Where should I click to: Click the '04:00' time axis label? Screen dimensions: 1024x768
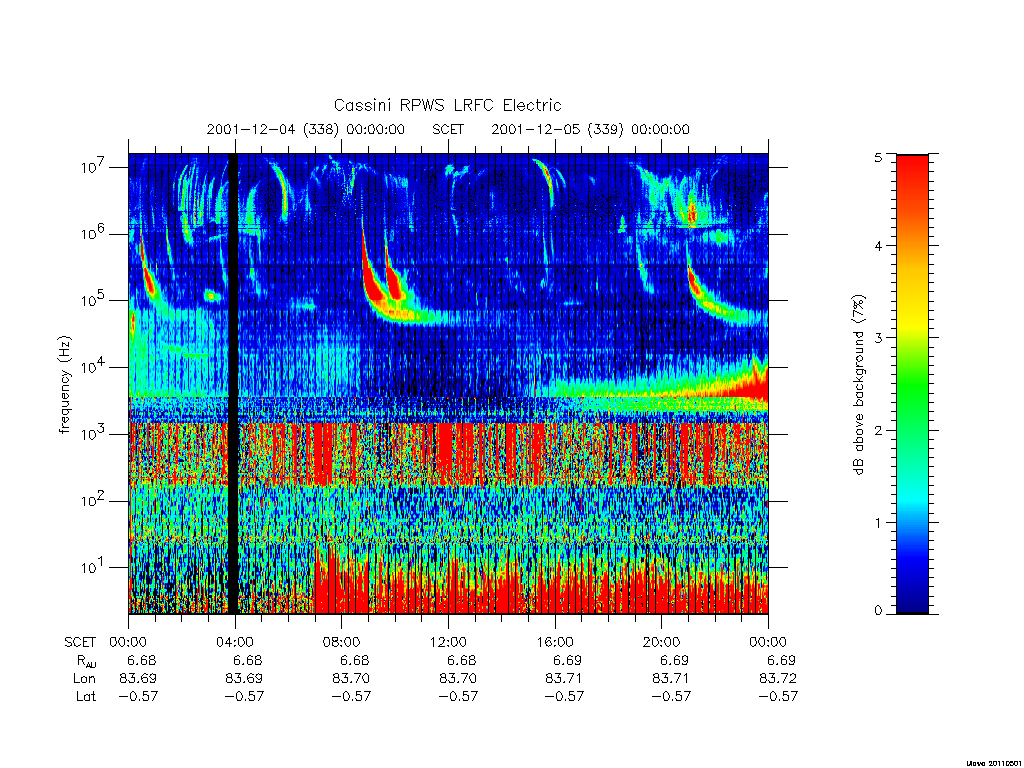point(235,642)
